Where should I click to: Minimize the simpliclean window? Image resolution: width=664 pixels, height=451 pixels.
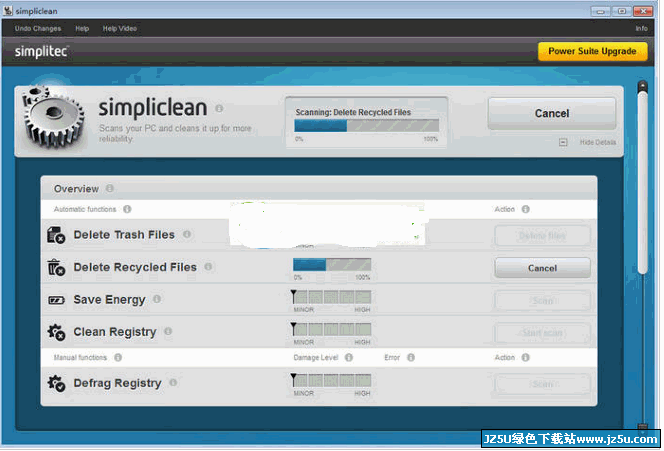(600, 11)
